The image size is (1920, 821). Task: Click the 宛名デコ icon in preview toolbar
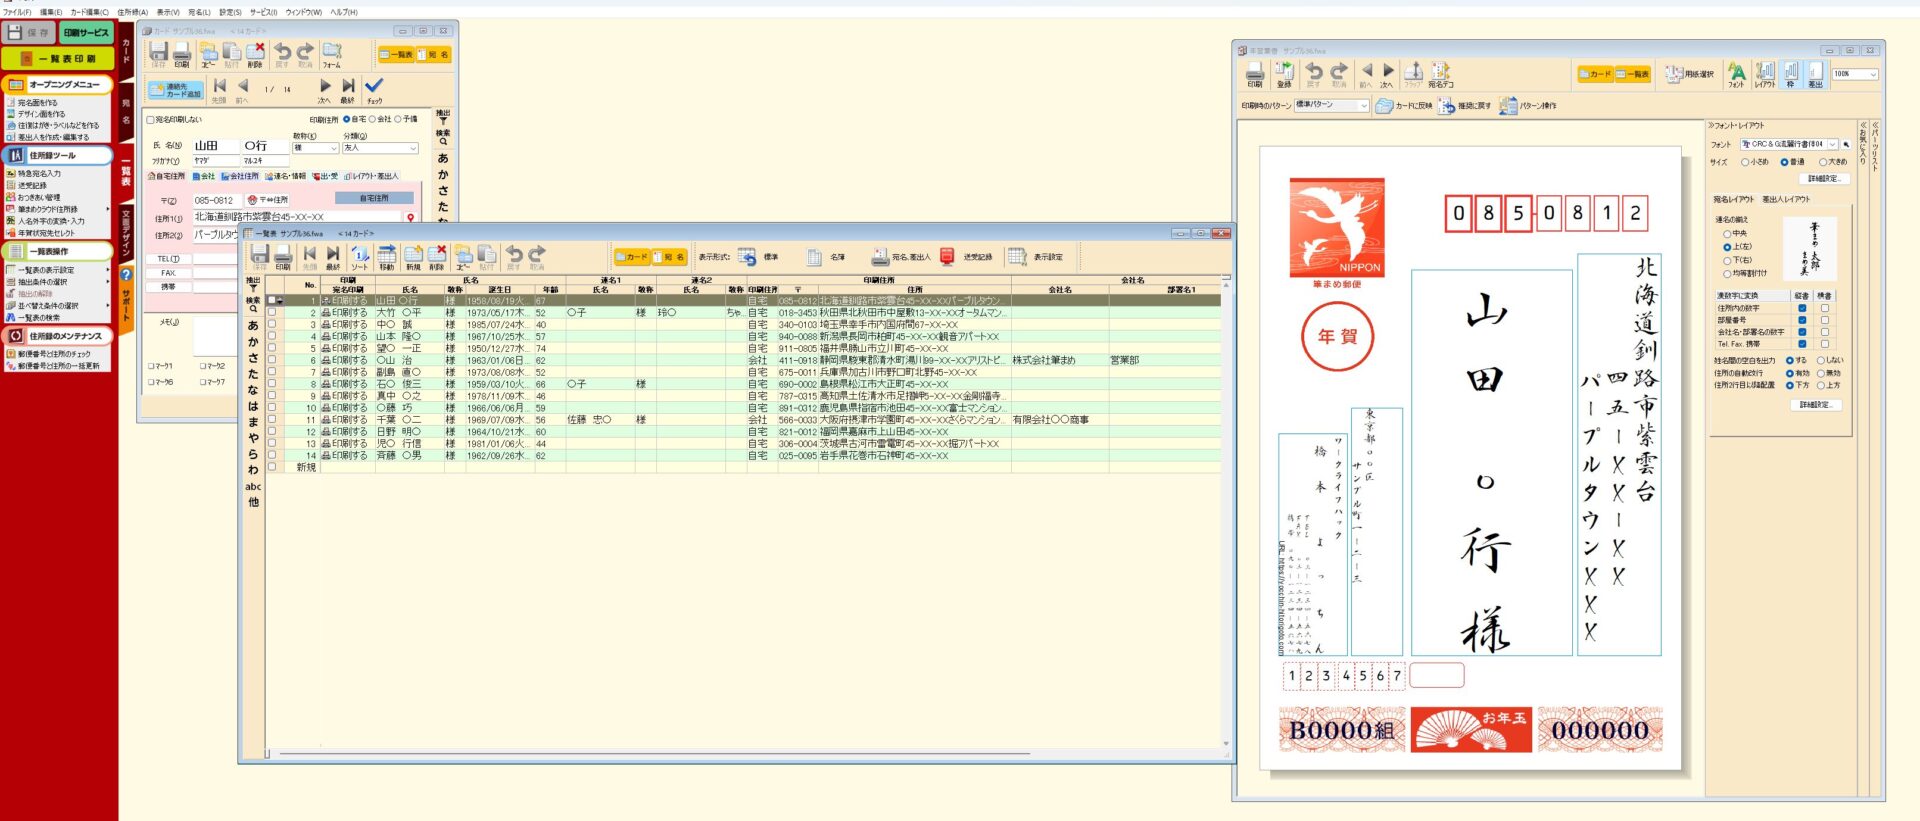click(x=1440, y=74)
